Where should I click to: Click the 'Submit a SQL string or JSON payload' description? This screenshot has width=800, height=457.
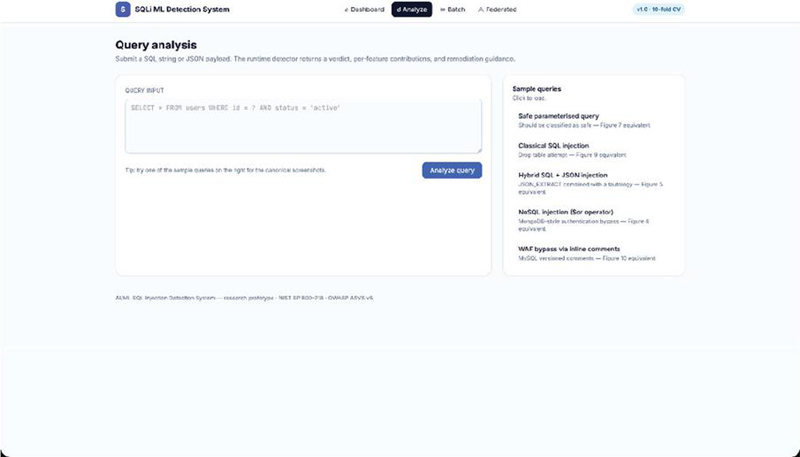[315, 59]
